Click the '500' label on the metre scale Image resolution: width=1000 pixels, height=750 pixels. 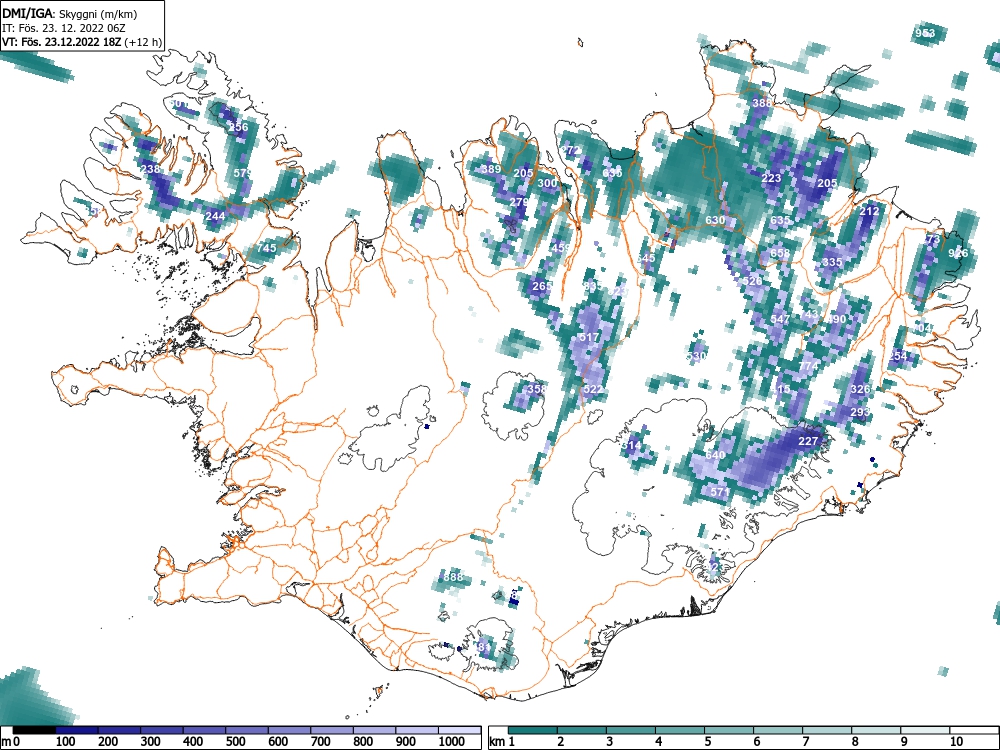pos(235,742)
